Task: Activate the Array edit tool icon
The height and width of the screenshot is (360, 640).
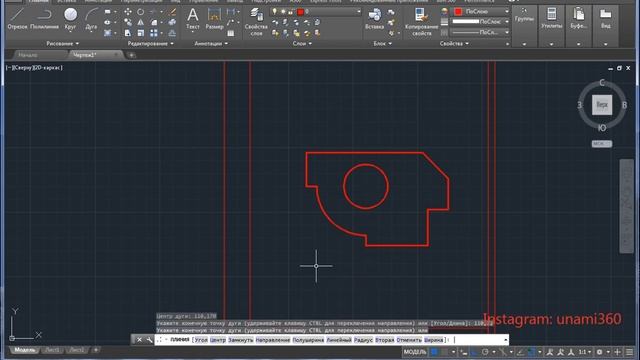Action: click(x=153, y=33)
